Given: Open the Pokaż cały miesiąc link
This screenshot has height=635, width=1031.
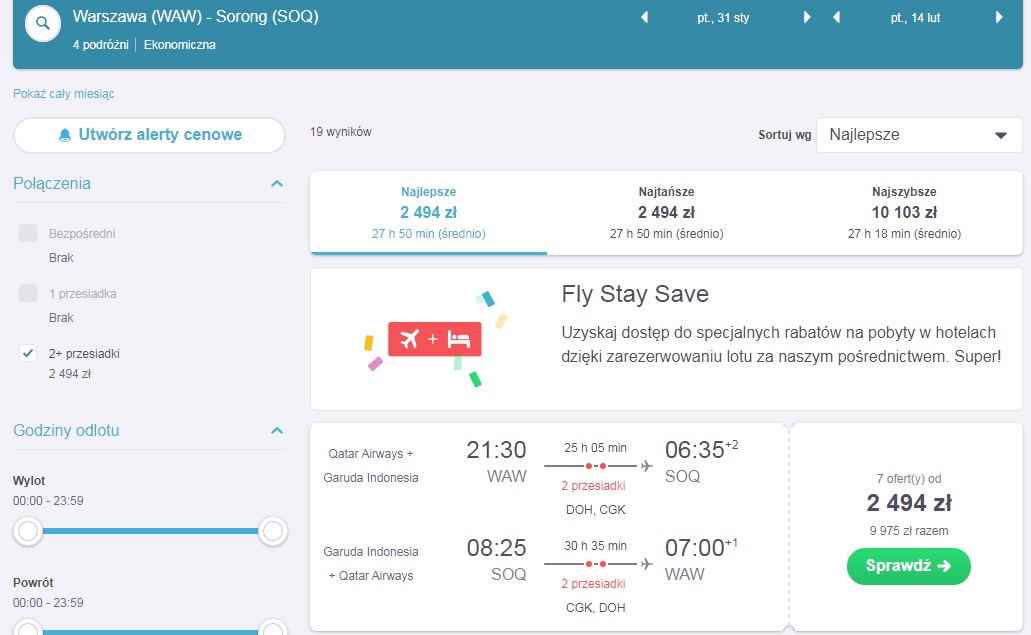Looking at the screenshot, I should pyautogui.click(x=64, y=94).
